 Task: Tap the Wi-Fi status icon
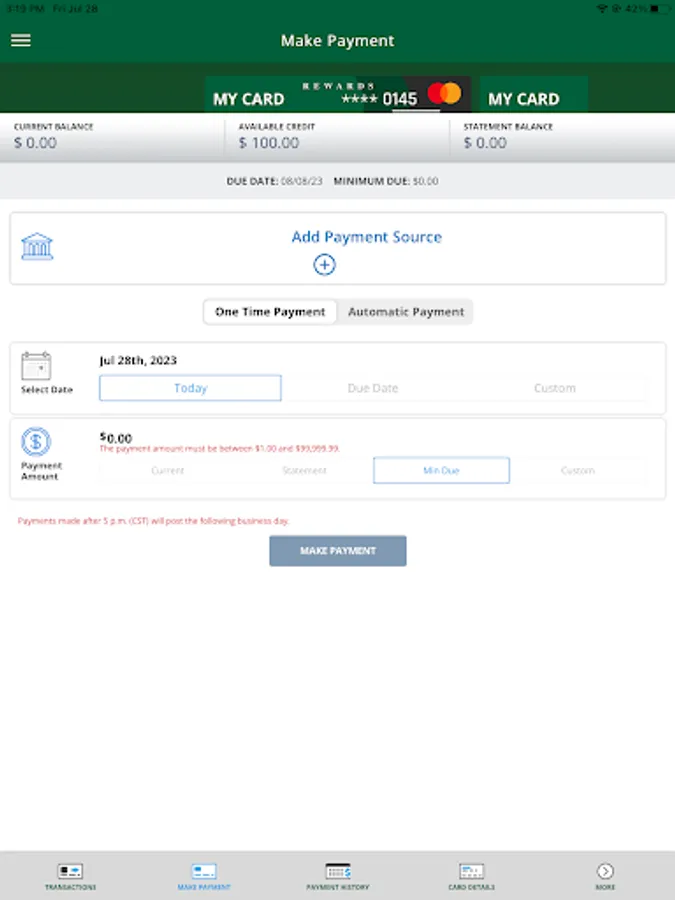[602, 9]
